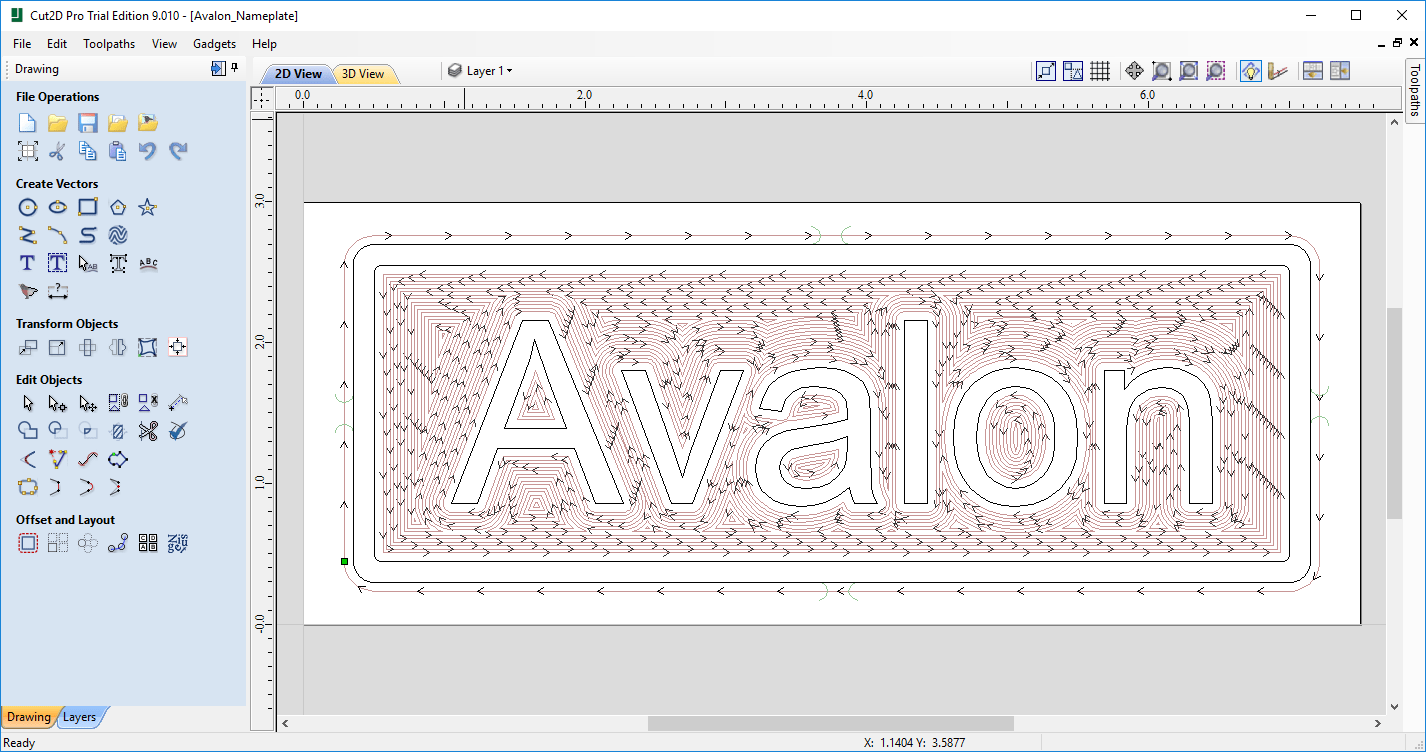Toggle the lightbulb toolpath drawing icon
Image resolution: width=1426 pixels, height=752 pixels.
pyautogui.click(x=1250, y=71)
